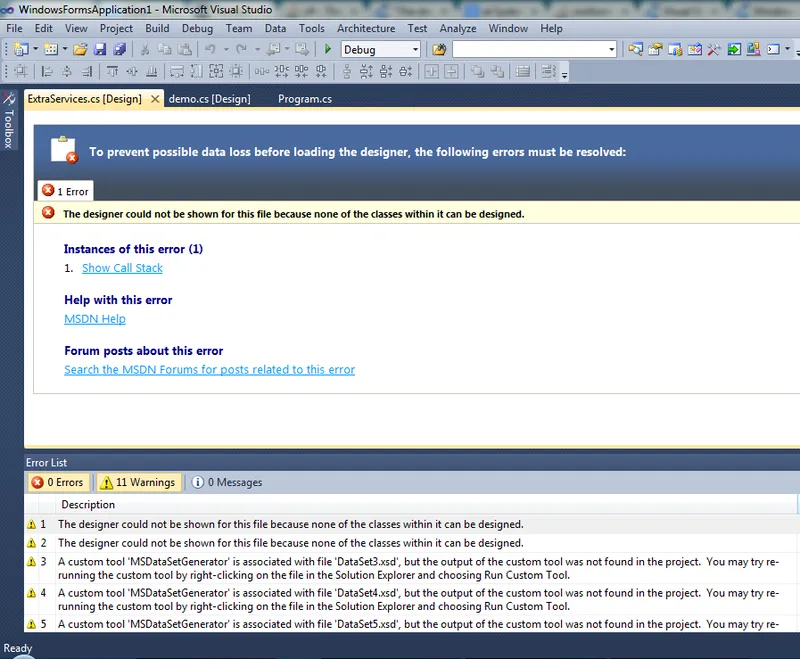Click the Redo arrow icon

(x=241, y=49)
